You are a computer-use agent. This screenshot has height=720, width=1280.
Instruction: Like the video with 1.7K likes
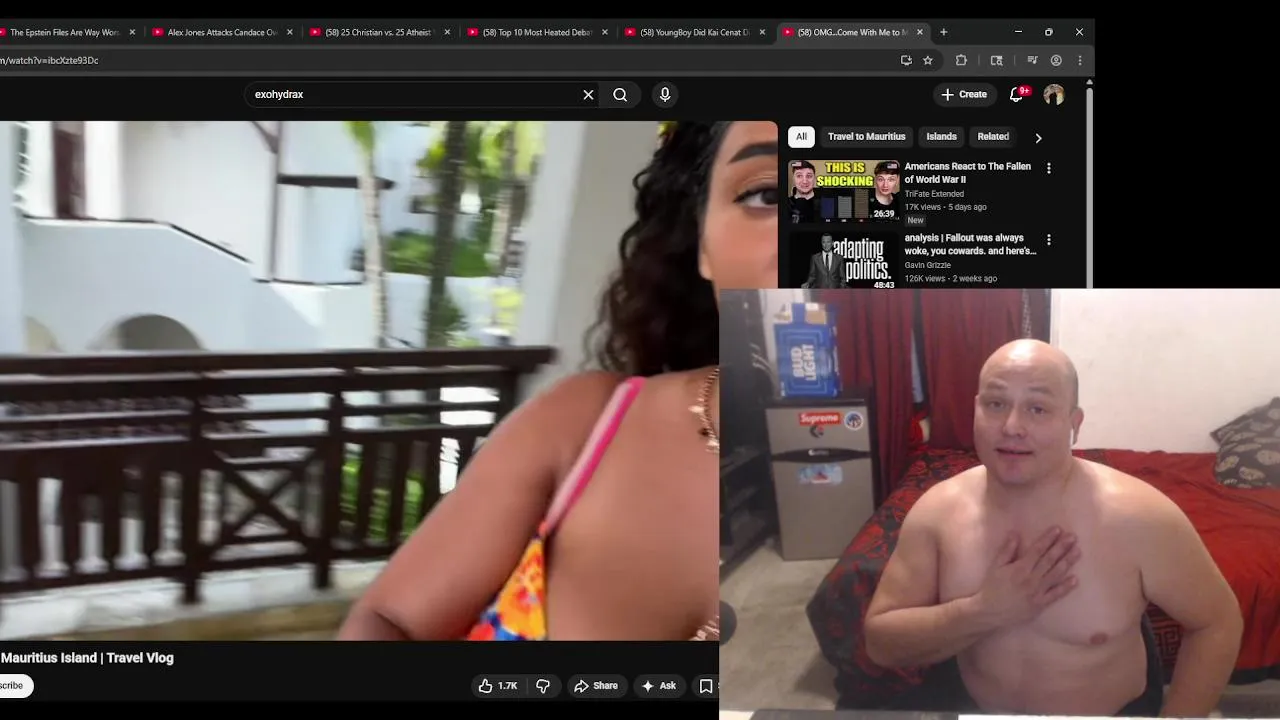[x=498, y=686]
